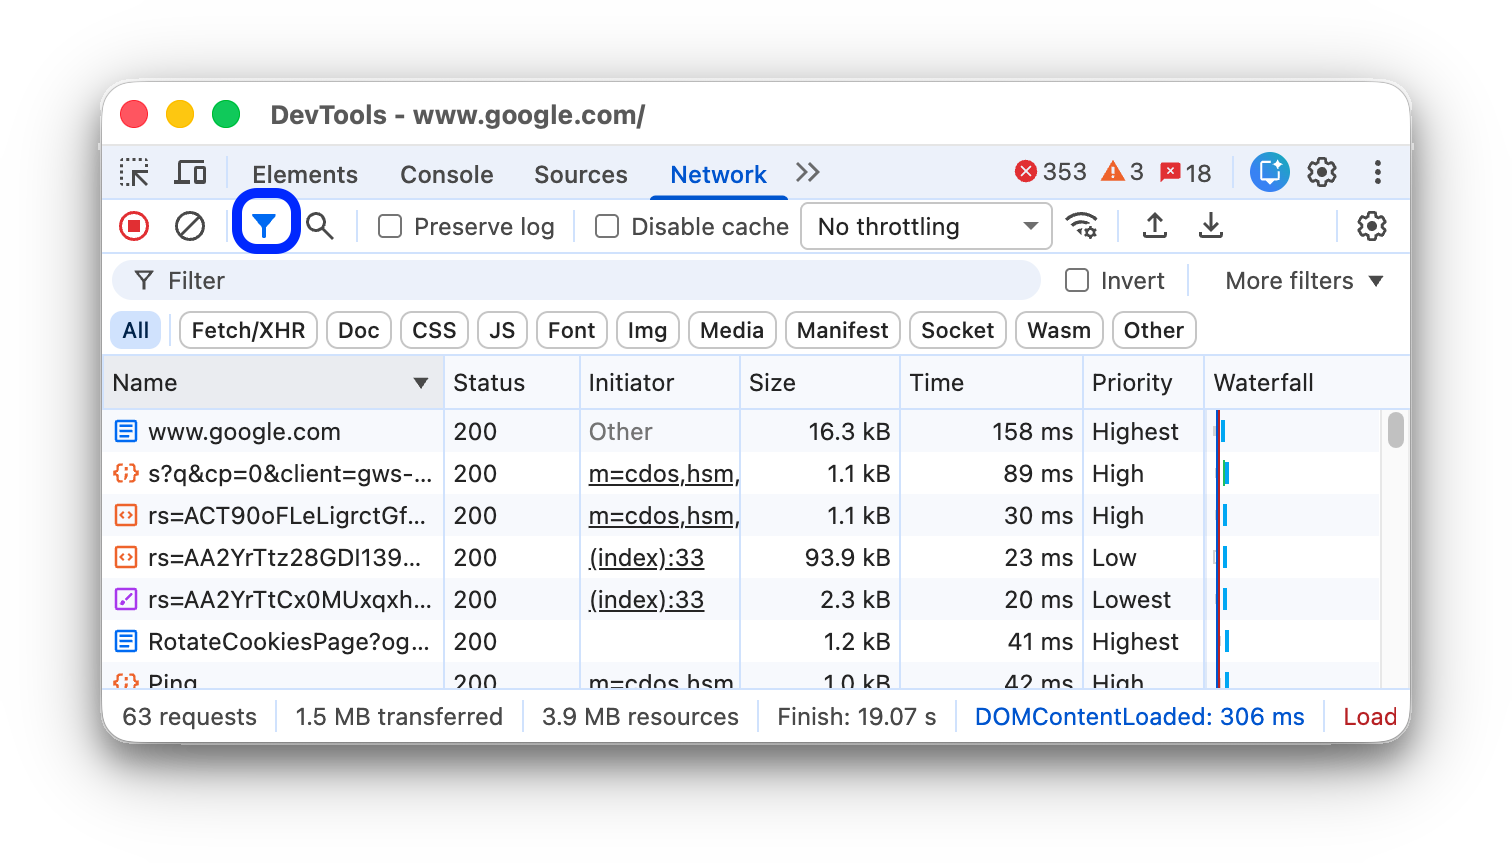The image size is (1512, 863).
Task: Filter requests by Other type
Action: pos(1154,330)
